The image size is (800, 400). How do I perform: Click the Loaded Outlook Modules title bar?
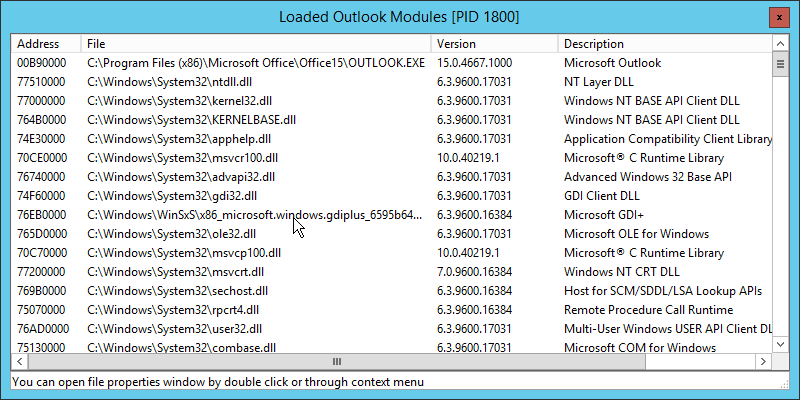[x=398, y=17]
